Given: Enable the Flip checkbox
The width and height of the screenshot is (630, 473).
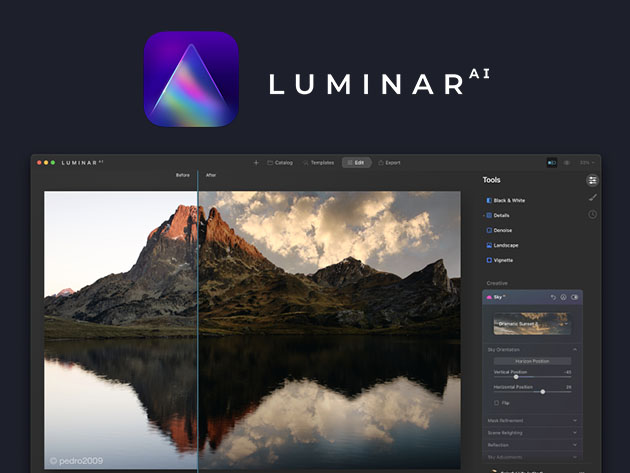Looking at the screenshot, I should pos(497,402).
